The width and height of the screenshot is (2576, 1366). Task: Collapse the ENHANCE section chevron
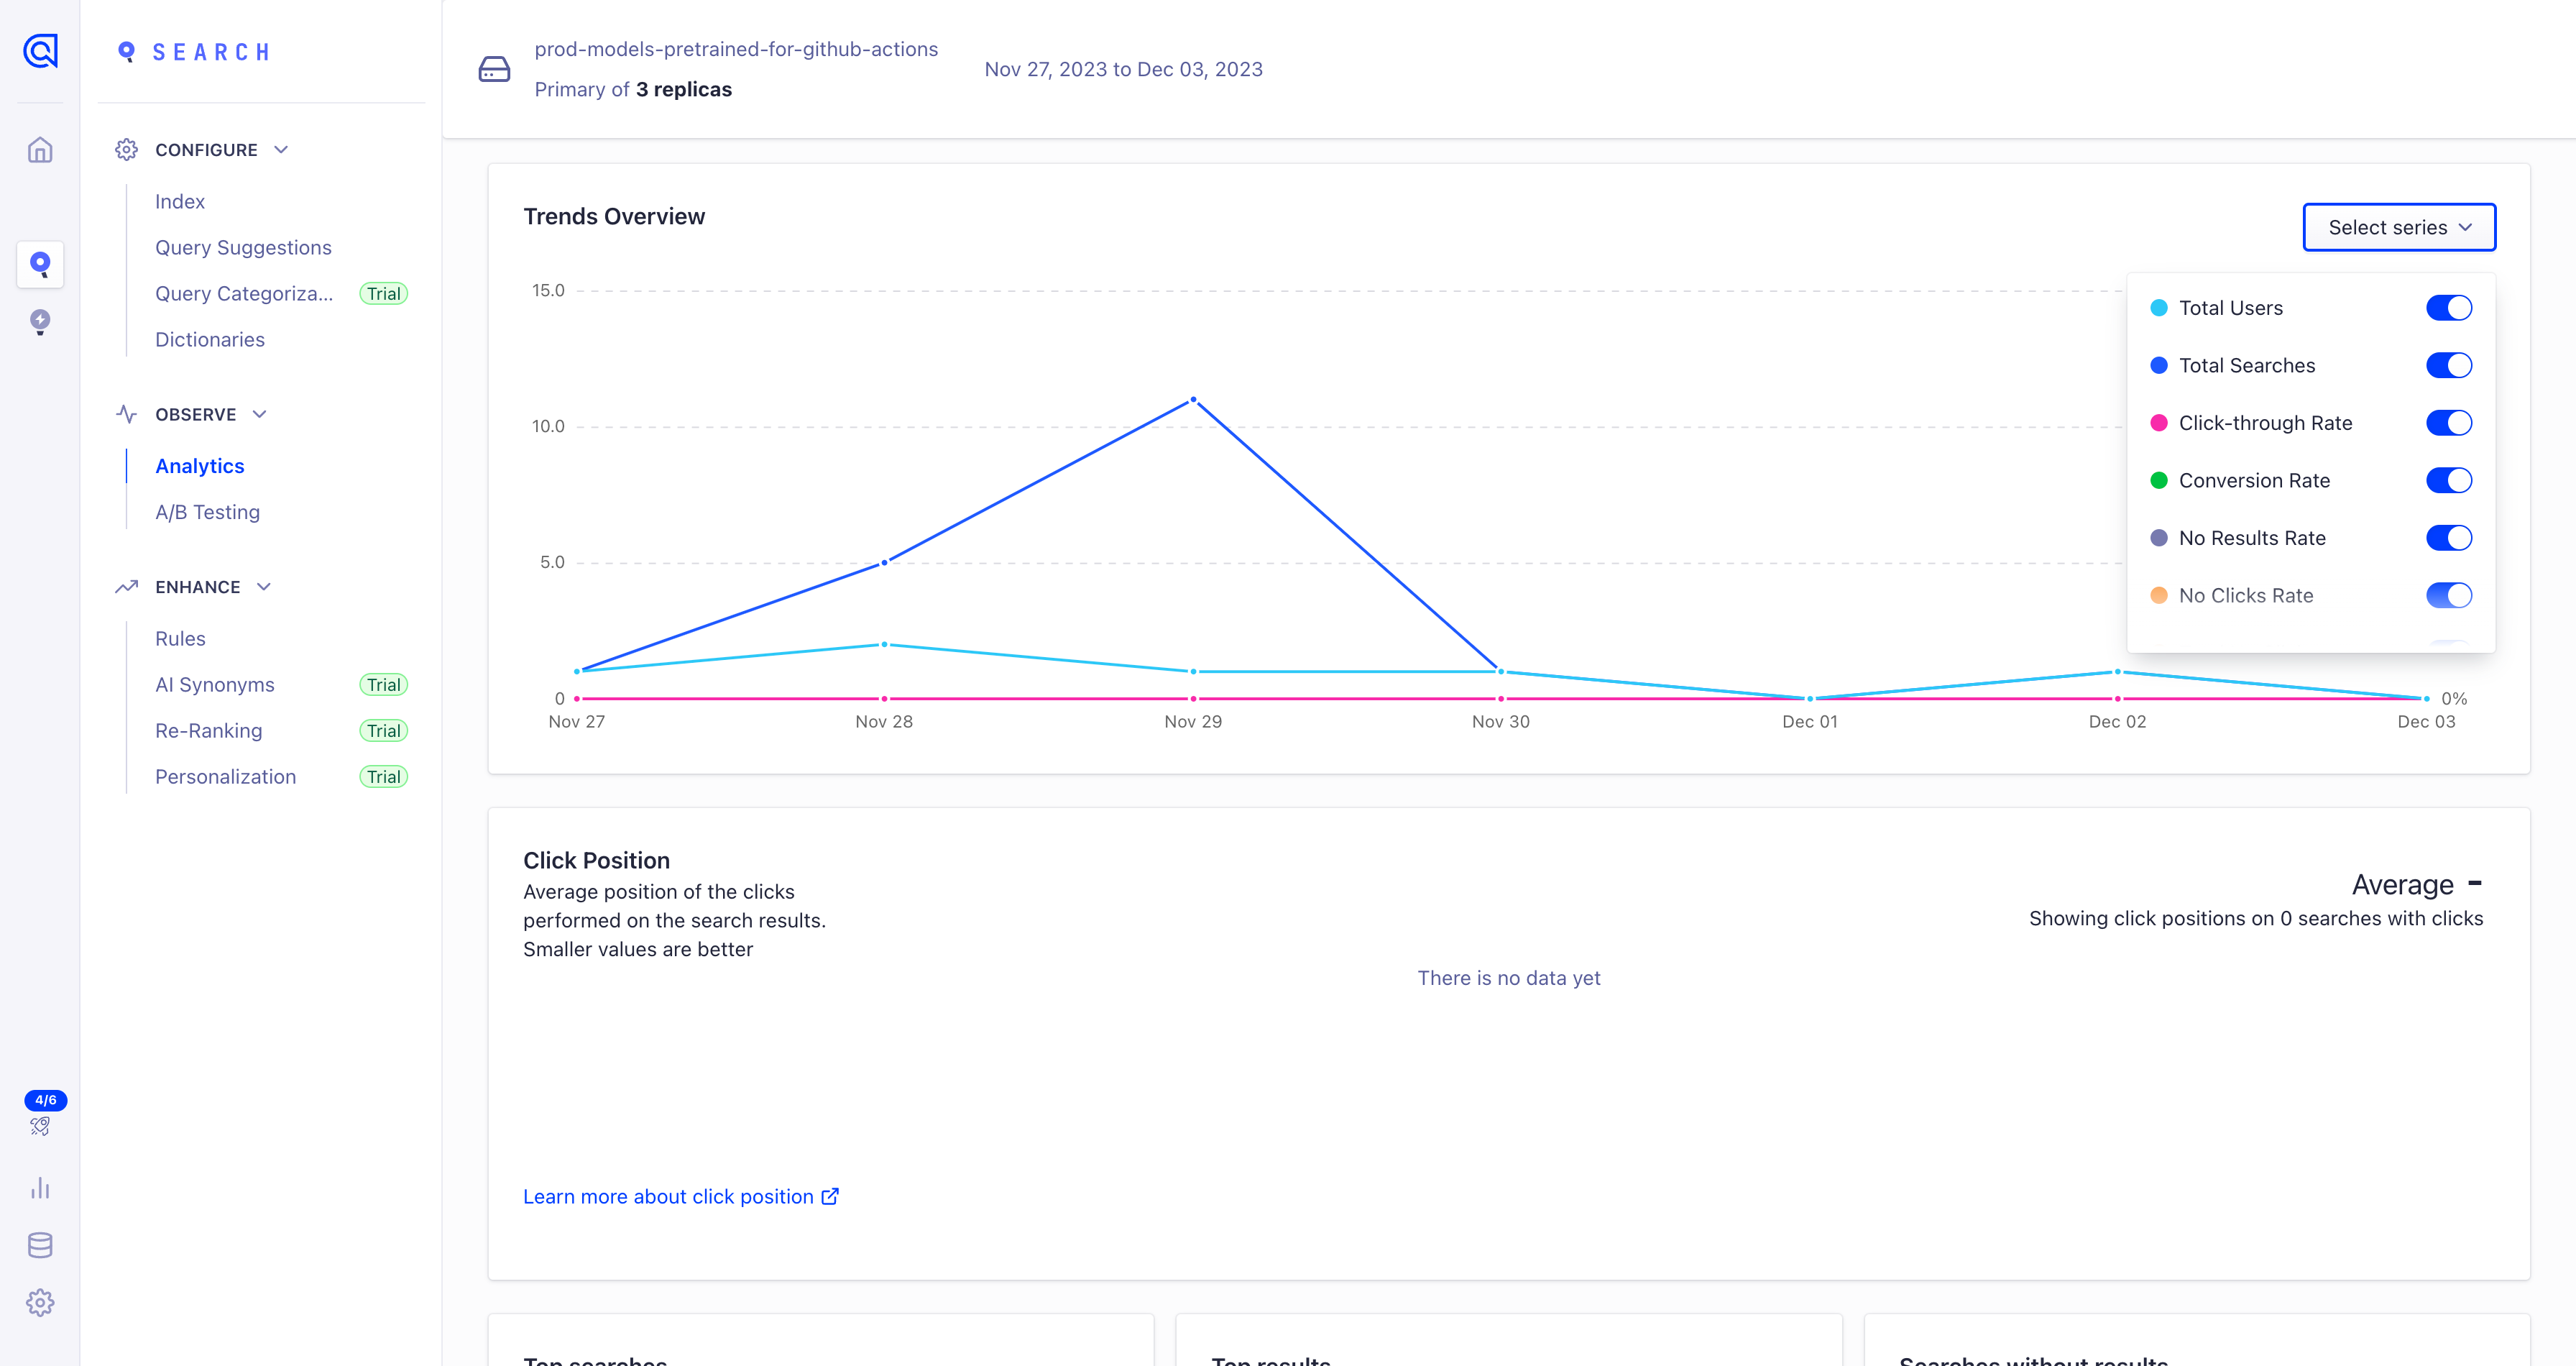264,587
